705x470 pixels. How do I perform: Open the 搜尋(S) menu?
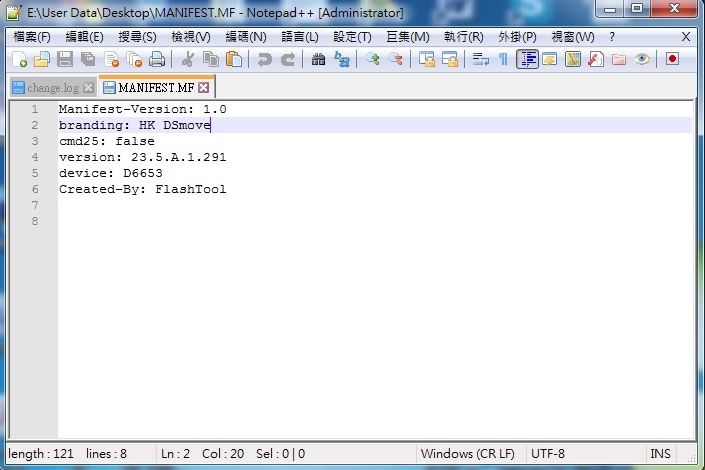(137, 37)
